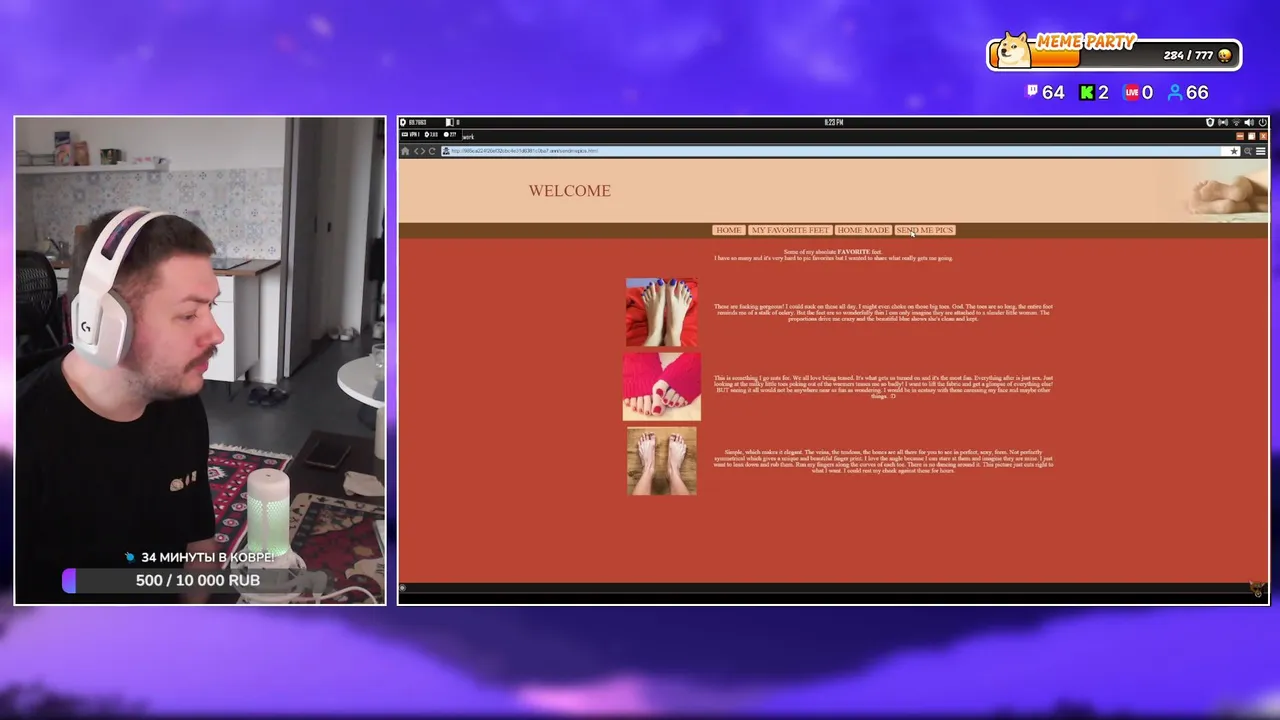Maximize the browser window
The height and width of the screenshot is (720, 1280).
pos(1251,136)
